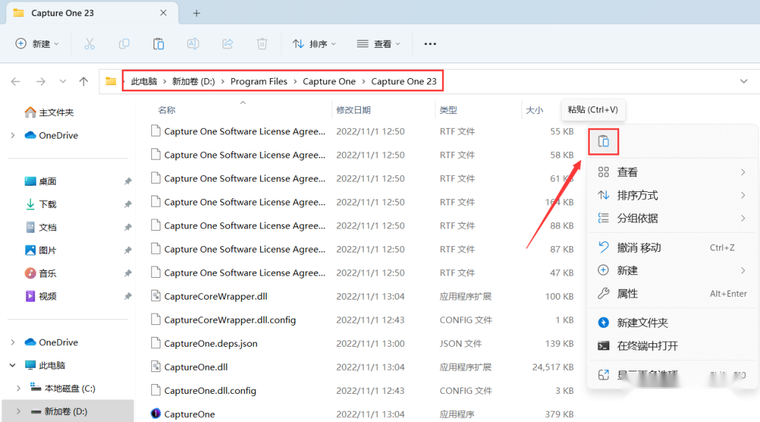Screen dimensions: 760x422
Task: Select CaptureOne.dll.config file row
Action: click(362, 391)
